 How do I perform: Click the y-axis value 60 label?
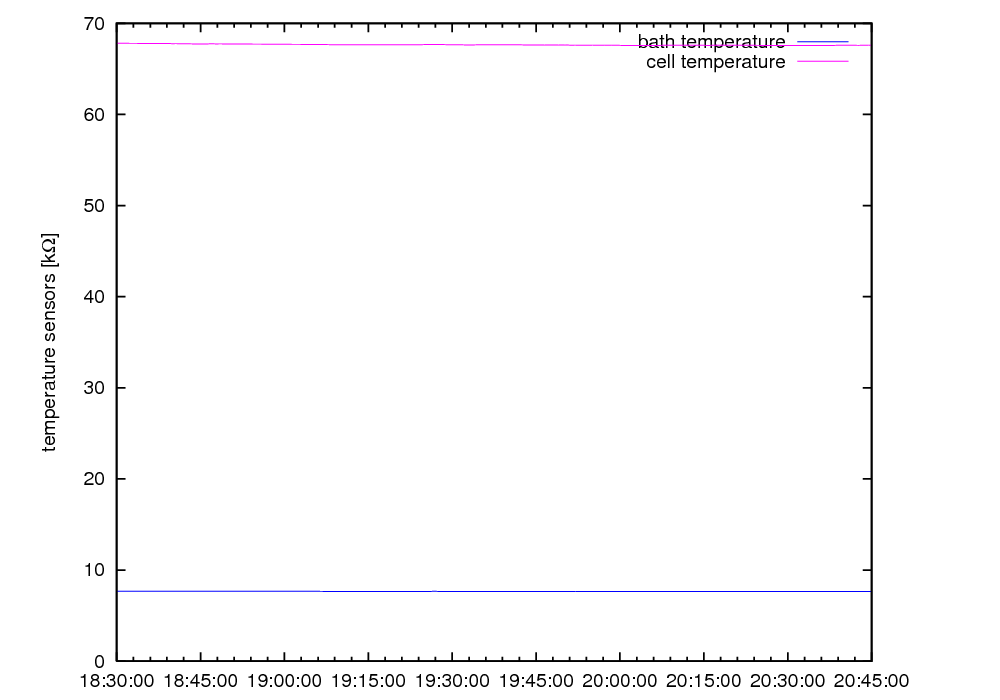point(93,115)
